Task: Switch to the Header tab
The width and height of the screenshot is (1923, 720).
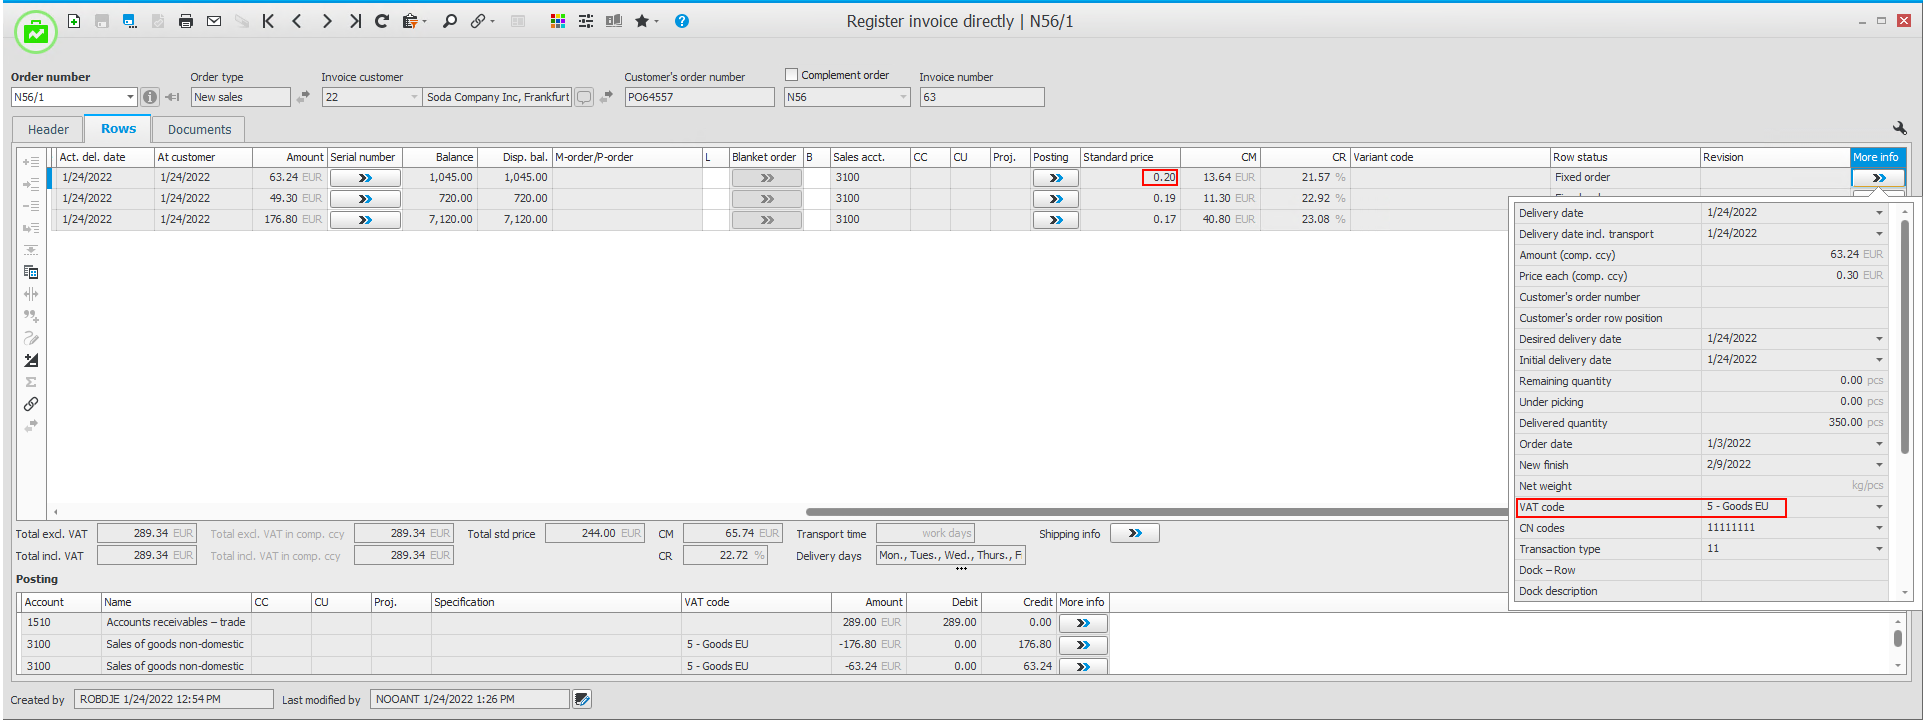Action: [48, 129]
